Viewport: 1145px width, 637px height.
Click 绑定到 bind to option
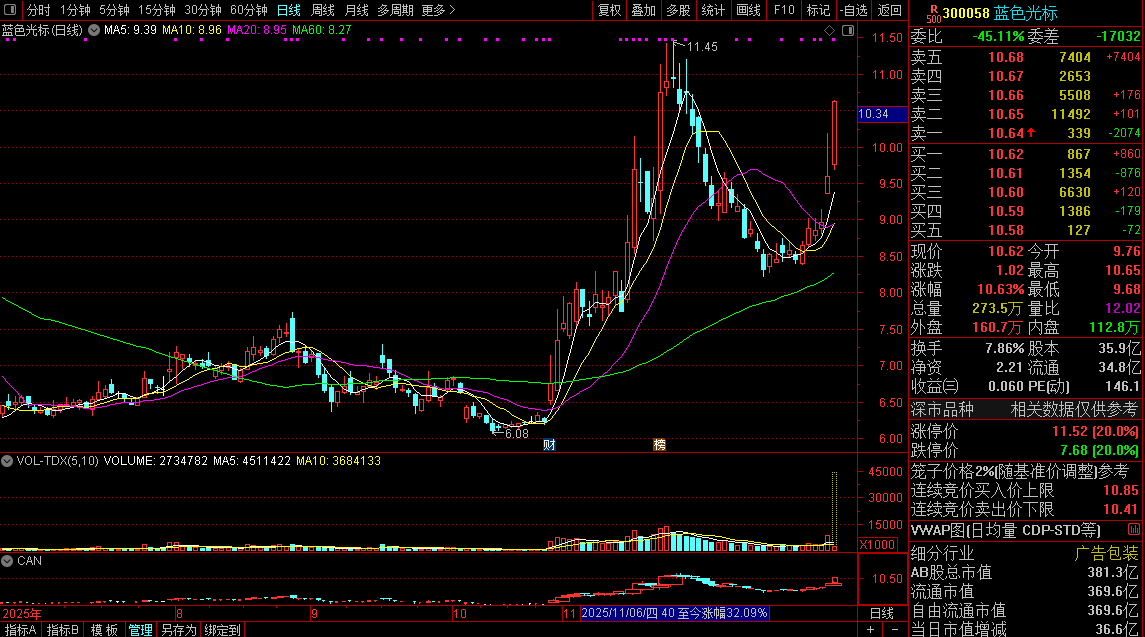click(223, 630)
